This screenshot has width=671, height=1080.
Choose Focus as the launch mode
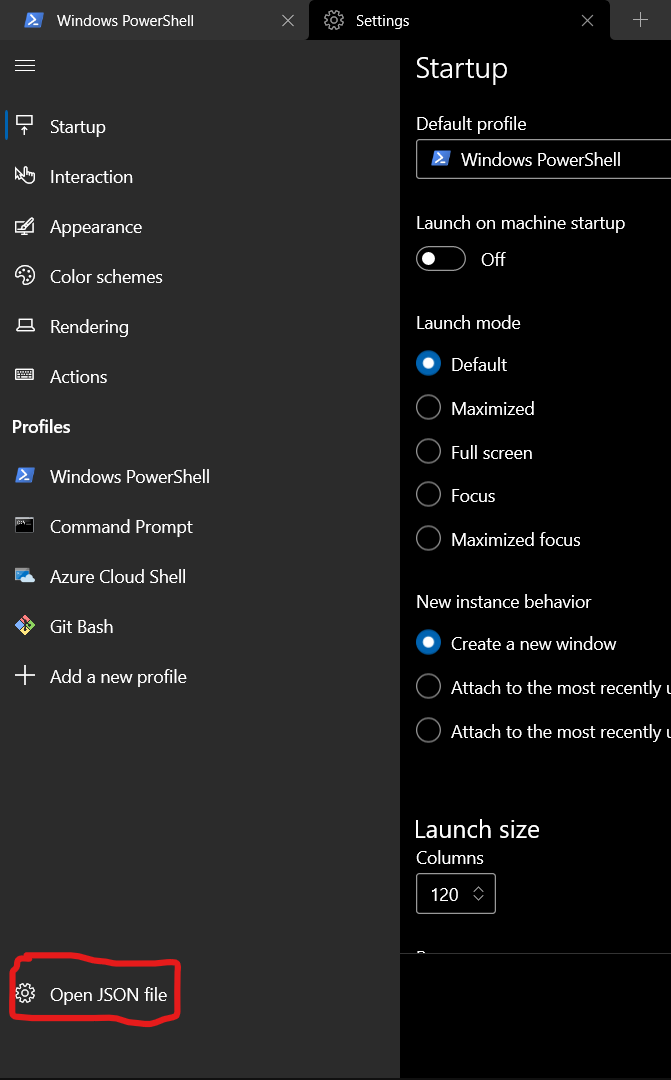tap(428, 495)
